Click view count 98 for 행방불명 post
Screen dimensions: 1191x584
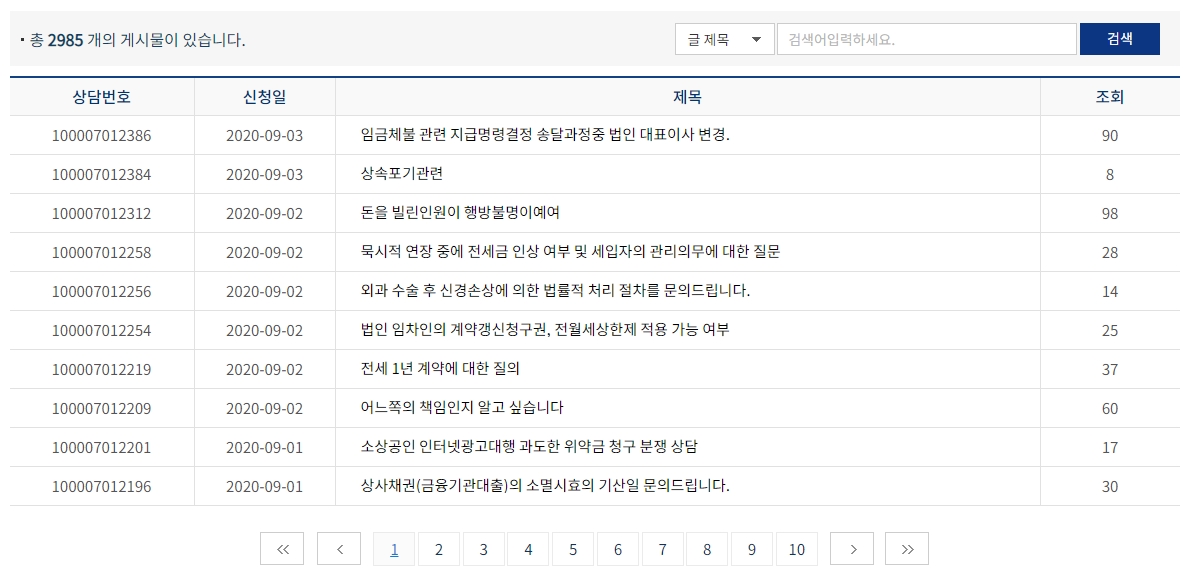(1110, 214)
